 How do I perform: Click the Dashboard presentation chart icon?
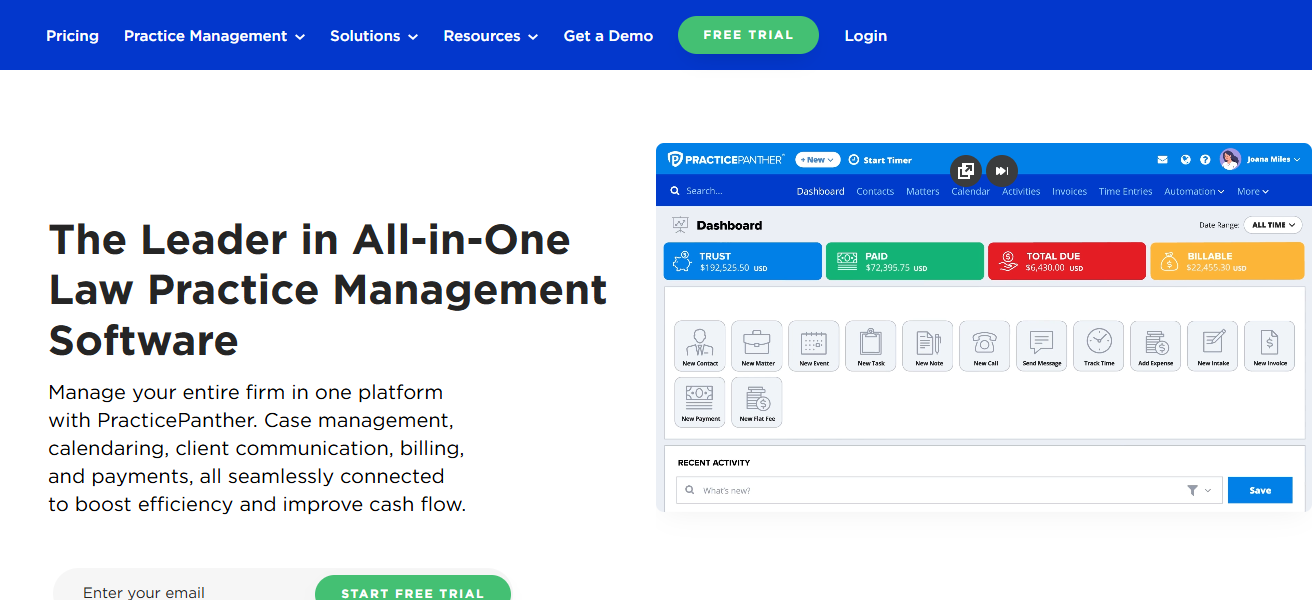[x=681, y=225]
